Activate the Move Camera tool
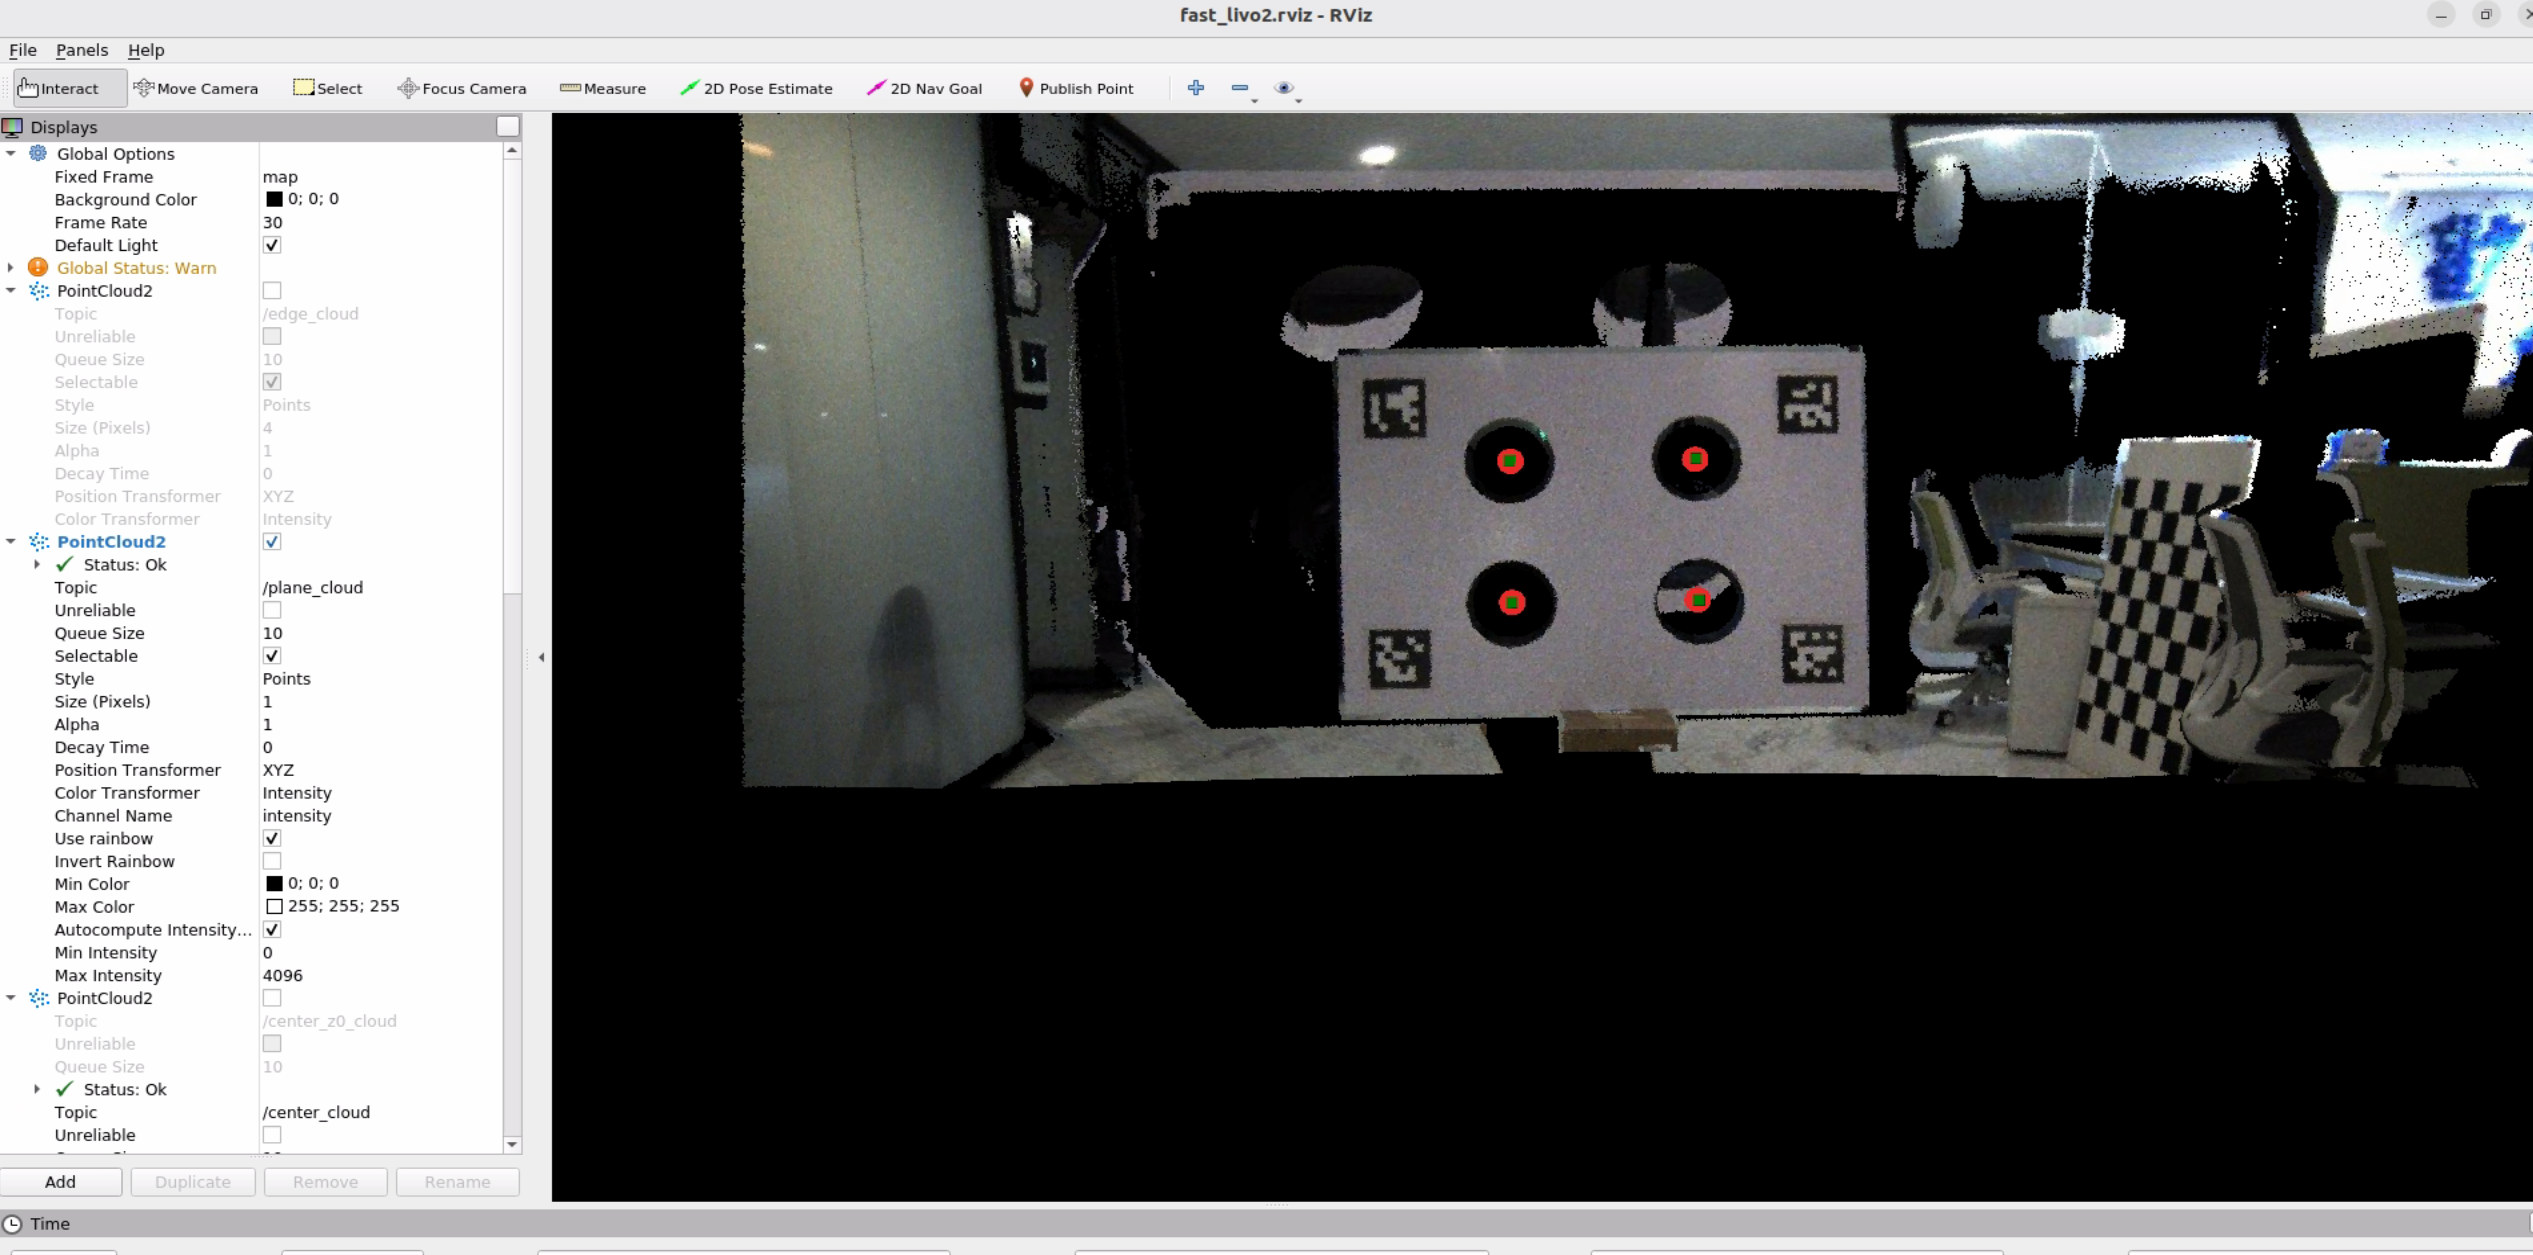2533x1255 pixels. click(x=196, y=88)
